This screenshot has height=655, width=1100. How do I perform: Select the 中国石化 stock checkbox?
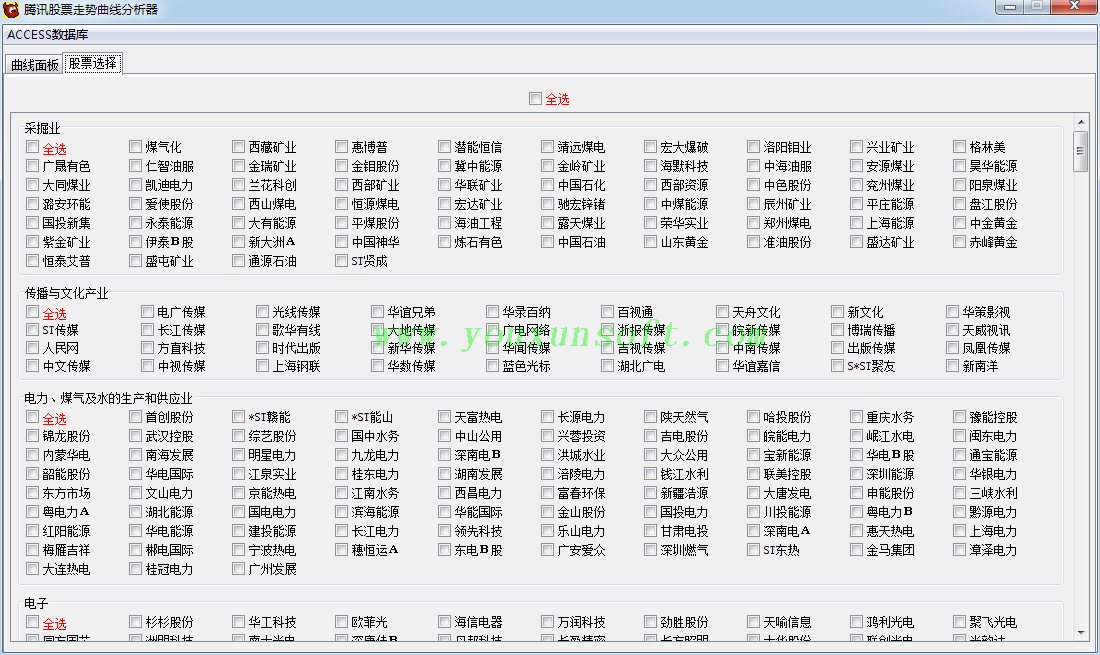(547, 185)
